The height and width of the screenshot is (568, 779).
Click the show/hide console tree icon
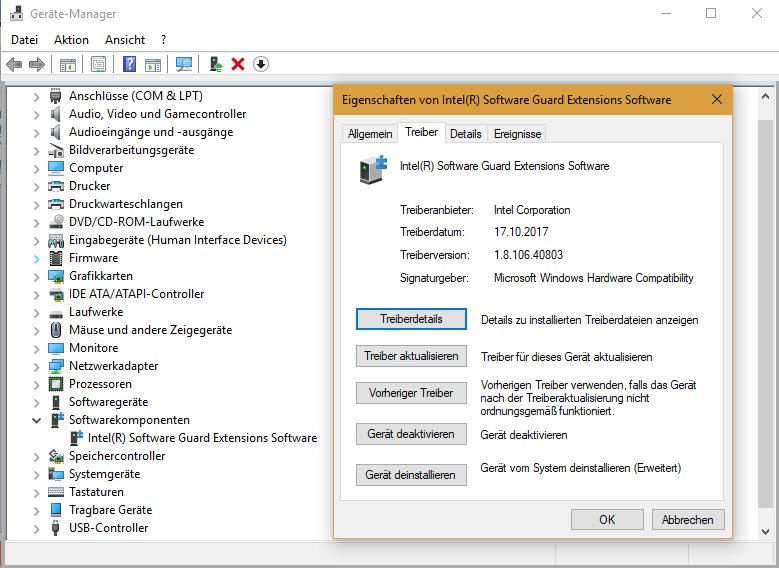[x=68, y=65]
